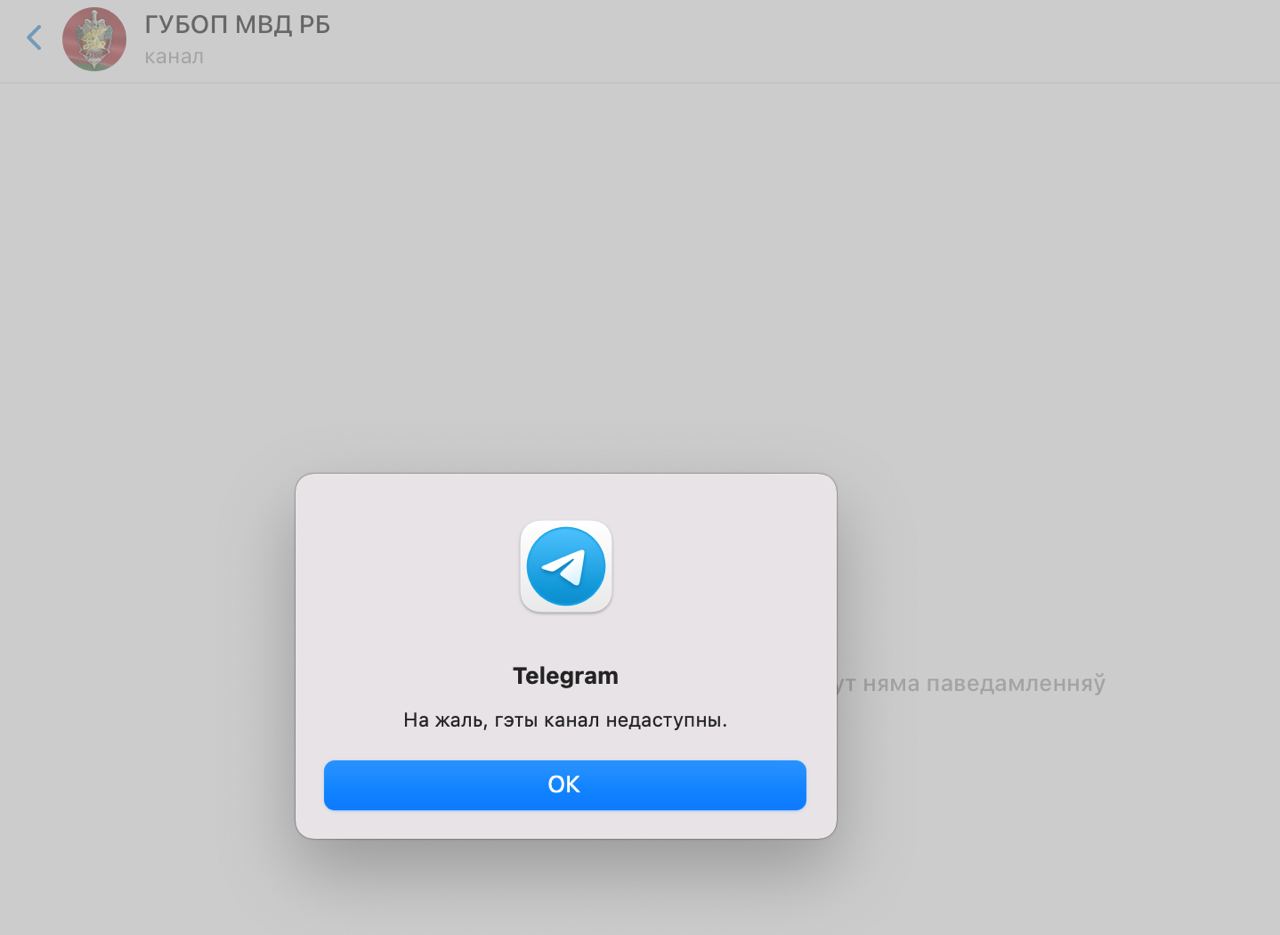Click the word 'паведамленняў' in the background chat
The width and height of the screenshot is (1280, 935).
(x=1016, y=684)
